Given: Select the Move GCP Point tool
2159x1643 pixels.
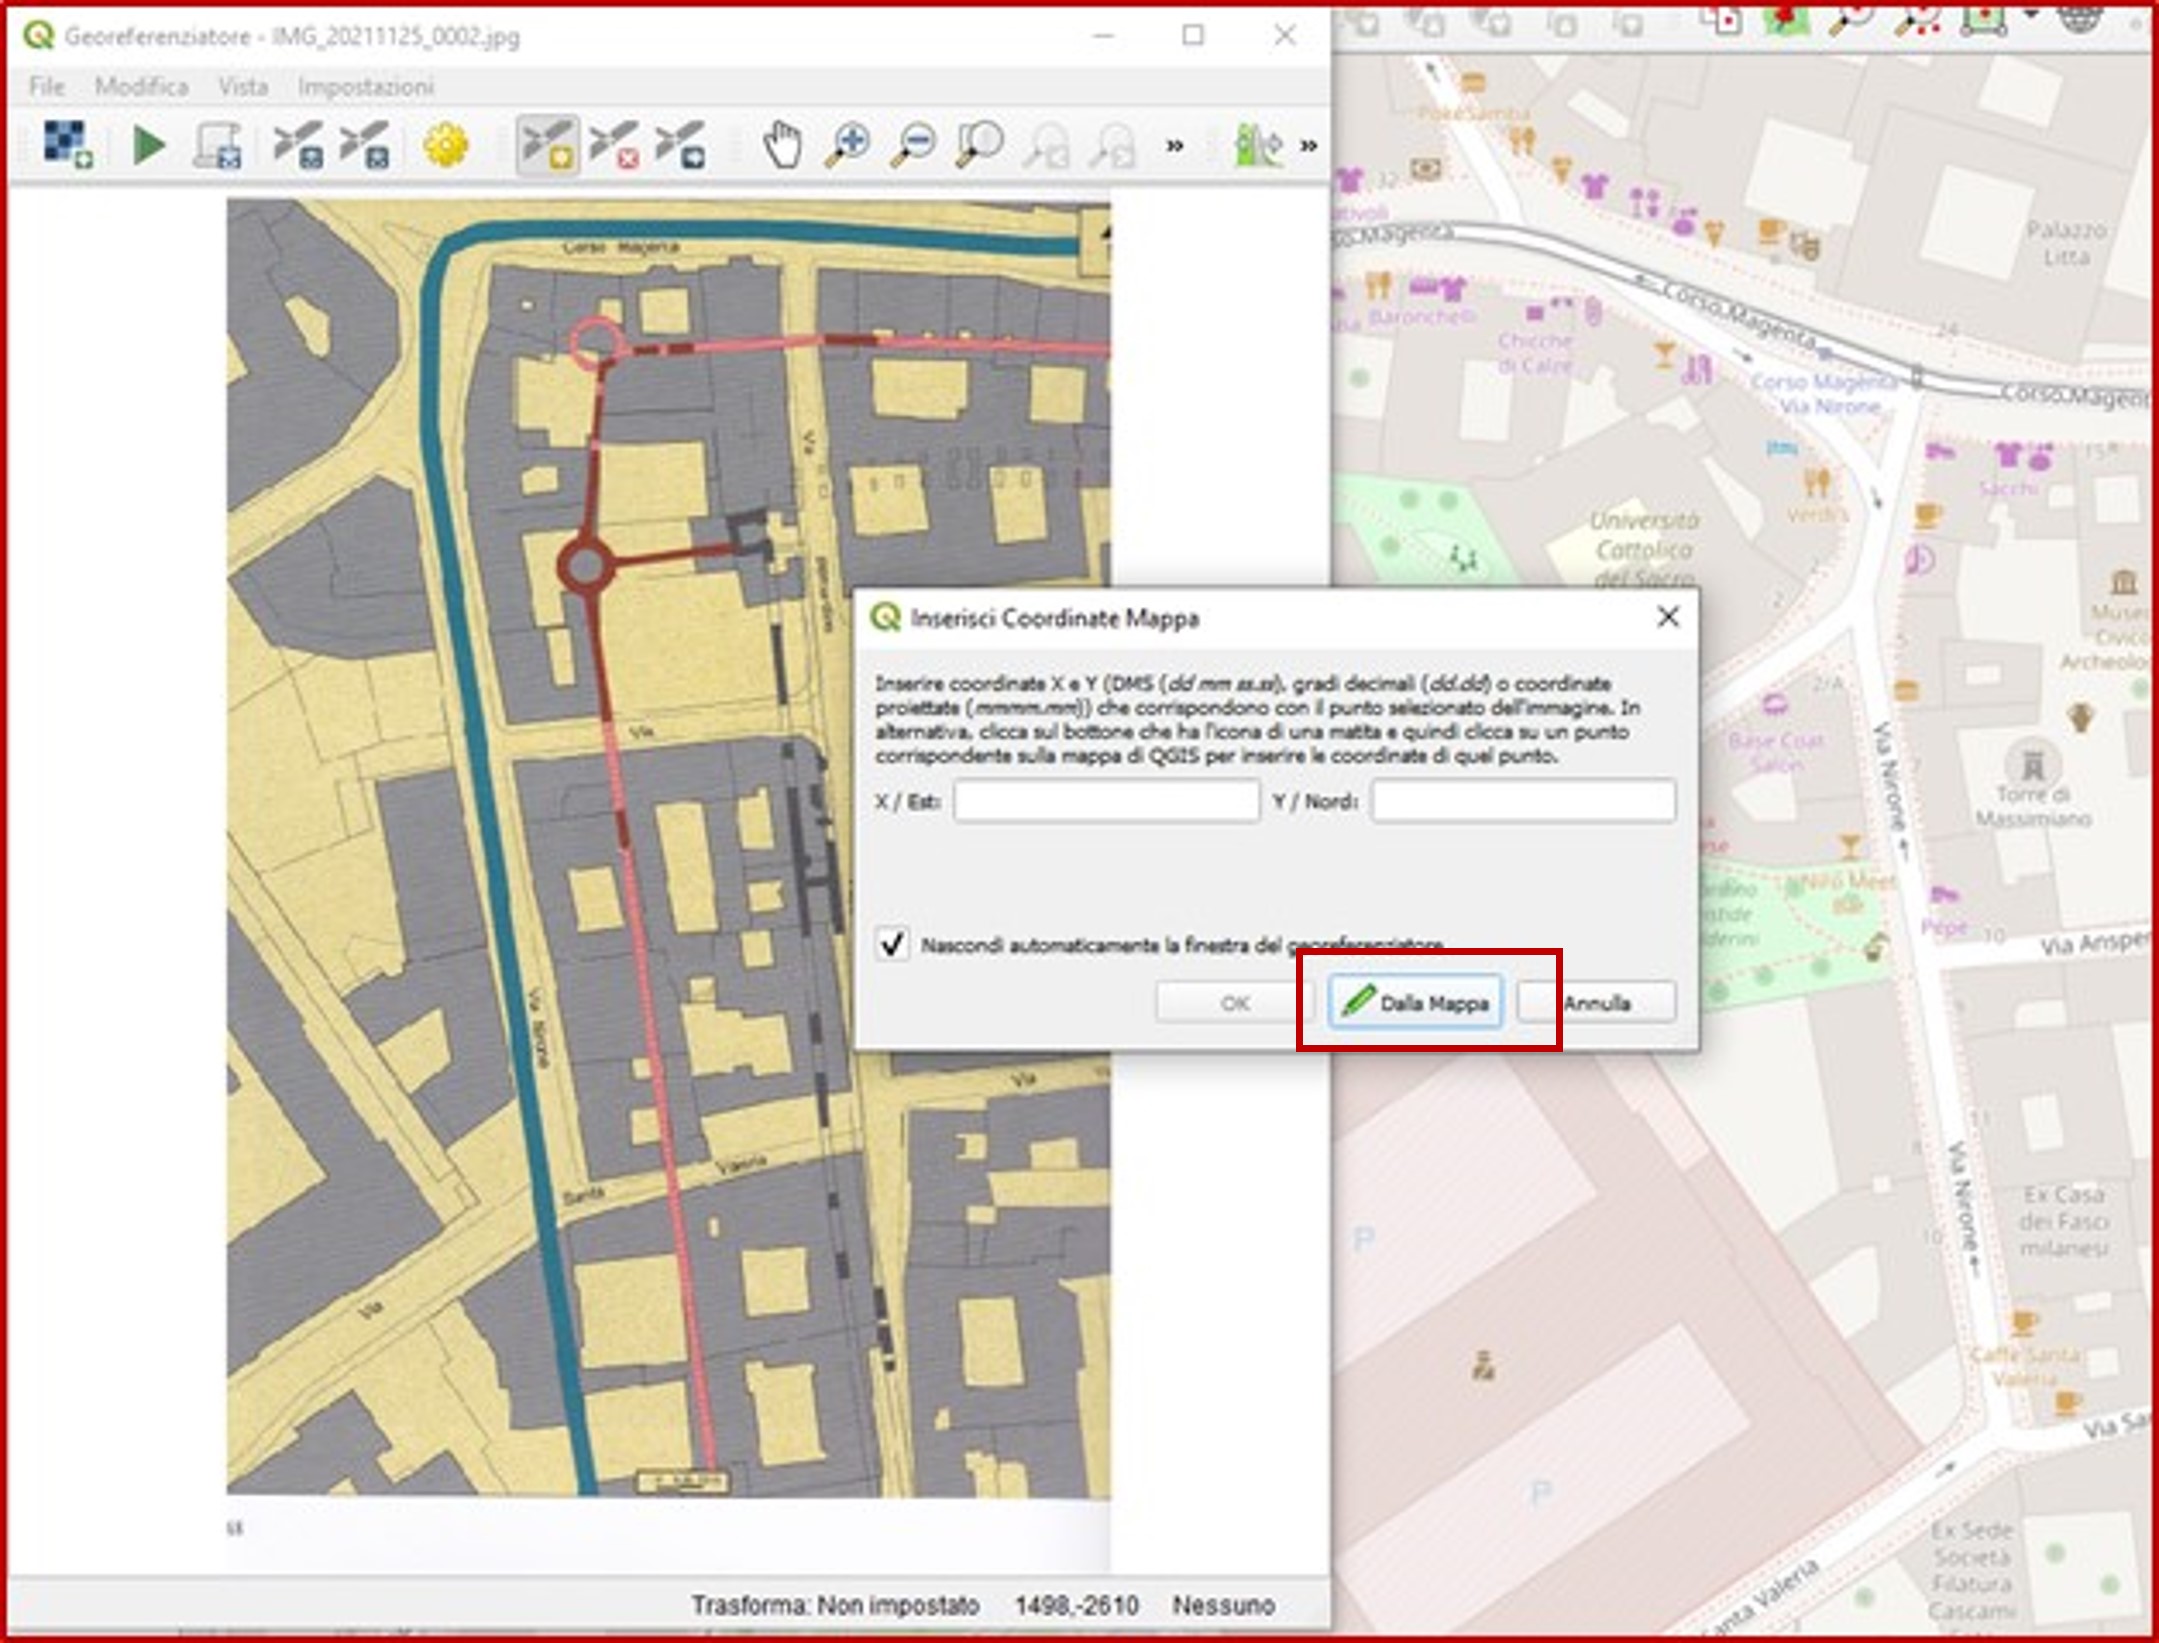Looking at the screenshot, I should pos(680,146).
